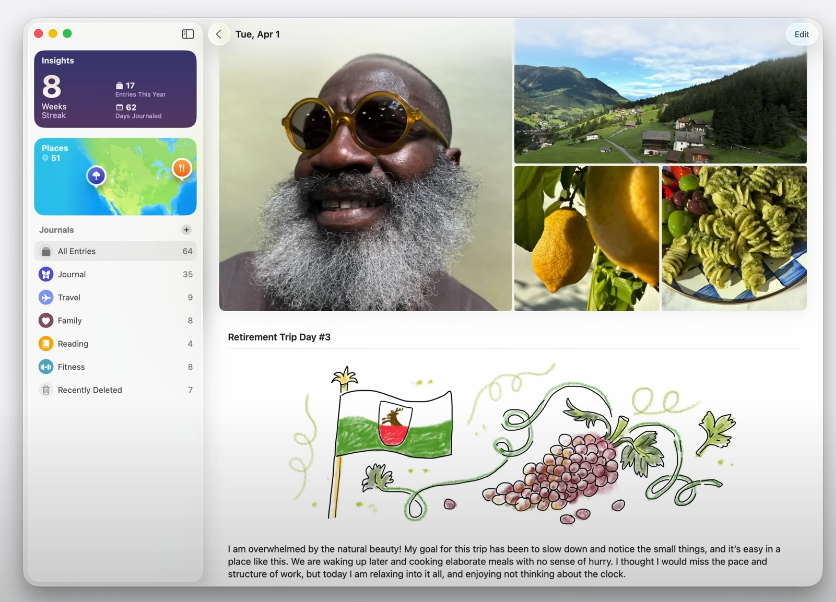The image size is (836, 602).
Task: Click the Journal butterfly icon
Action: tap(46, 274)
